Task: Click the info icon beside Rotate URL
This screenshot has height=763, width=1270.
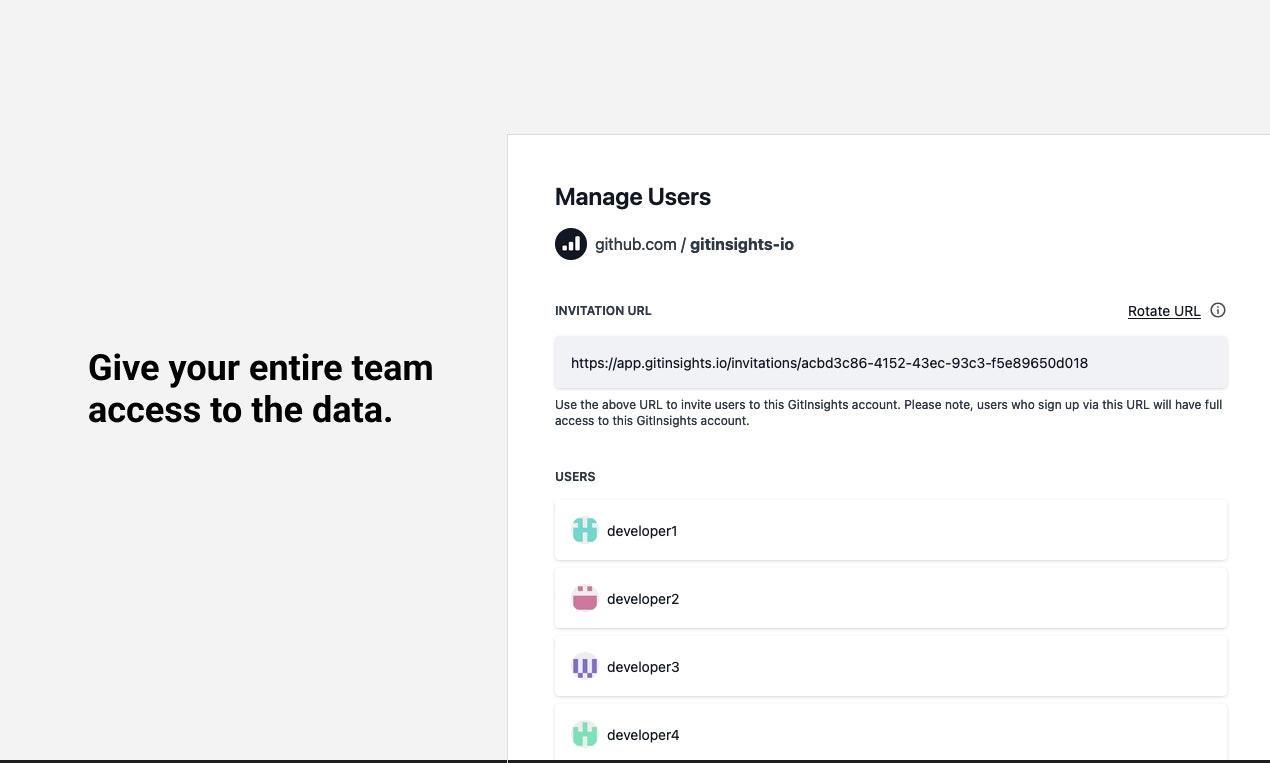Action: click(1218, 310)
